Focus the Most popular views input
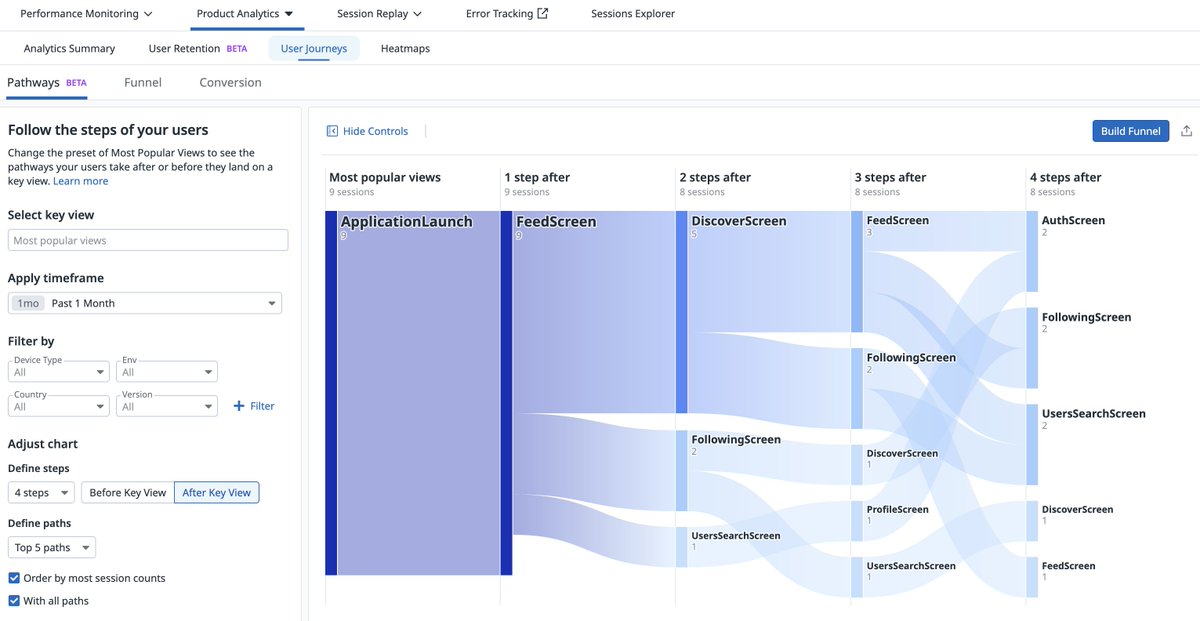Viewport: 1200px width, 621px height. 148,240
